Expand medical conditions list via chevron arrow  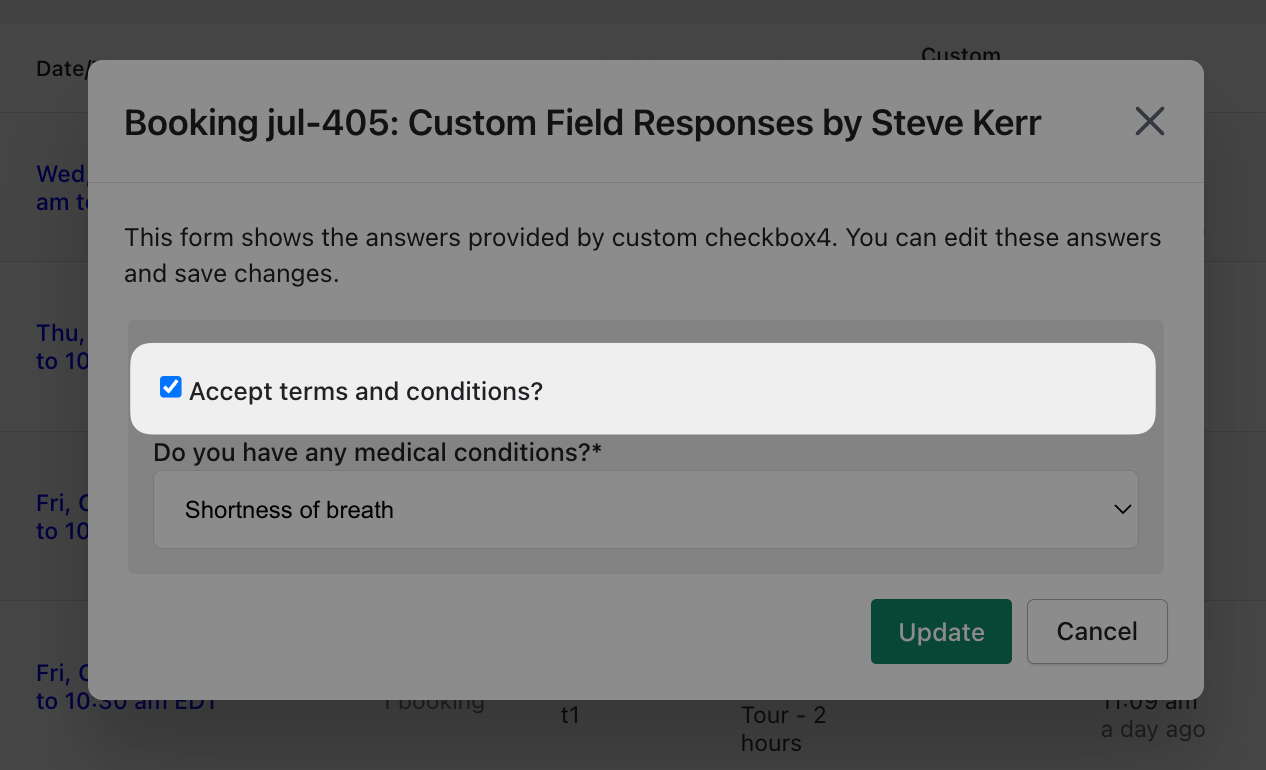1122,510
